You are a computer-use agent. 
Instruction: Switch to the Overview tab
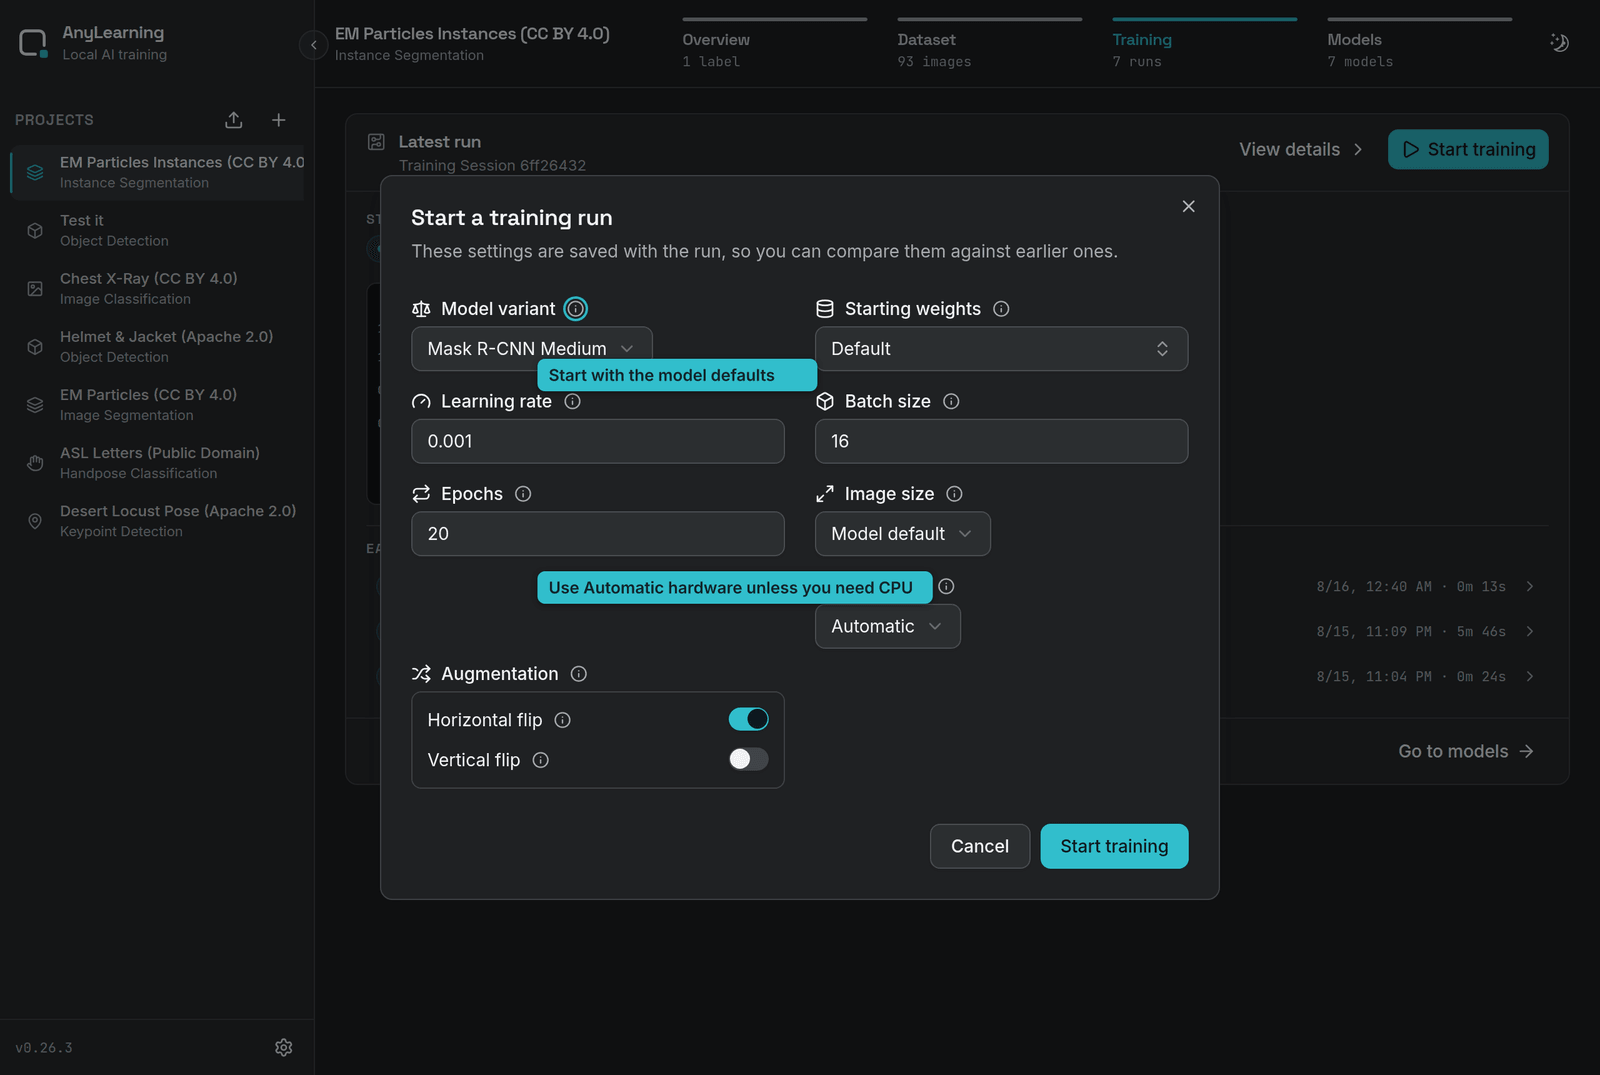(x=775, y=44)
